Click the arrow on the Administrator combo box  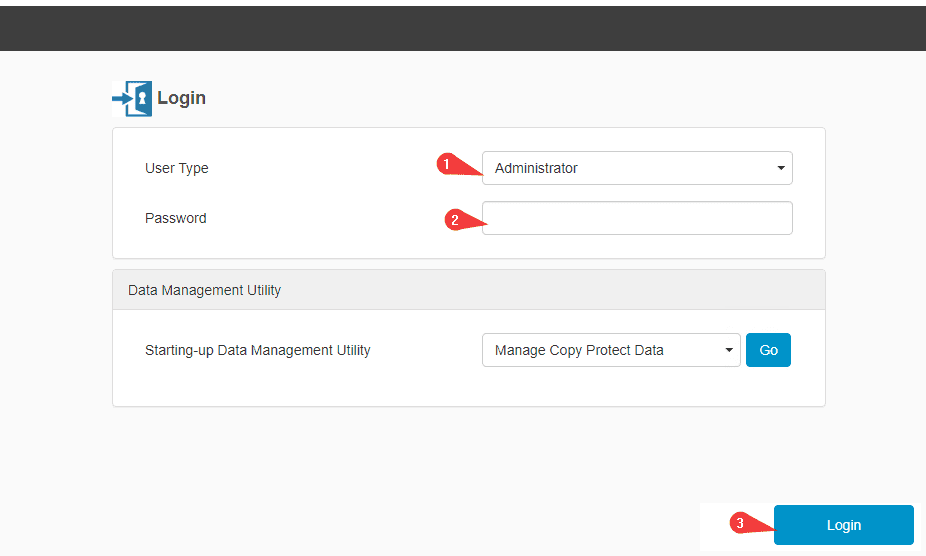coord(781,168)
